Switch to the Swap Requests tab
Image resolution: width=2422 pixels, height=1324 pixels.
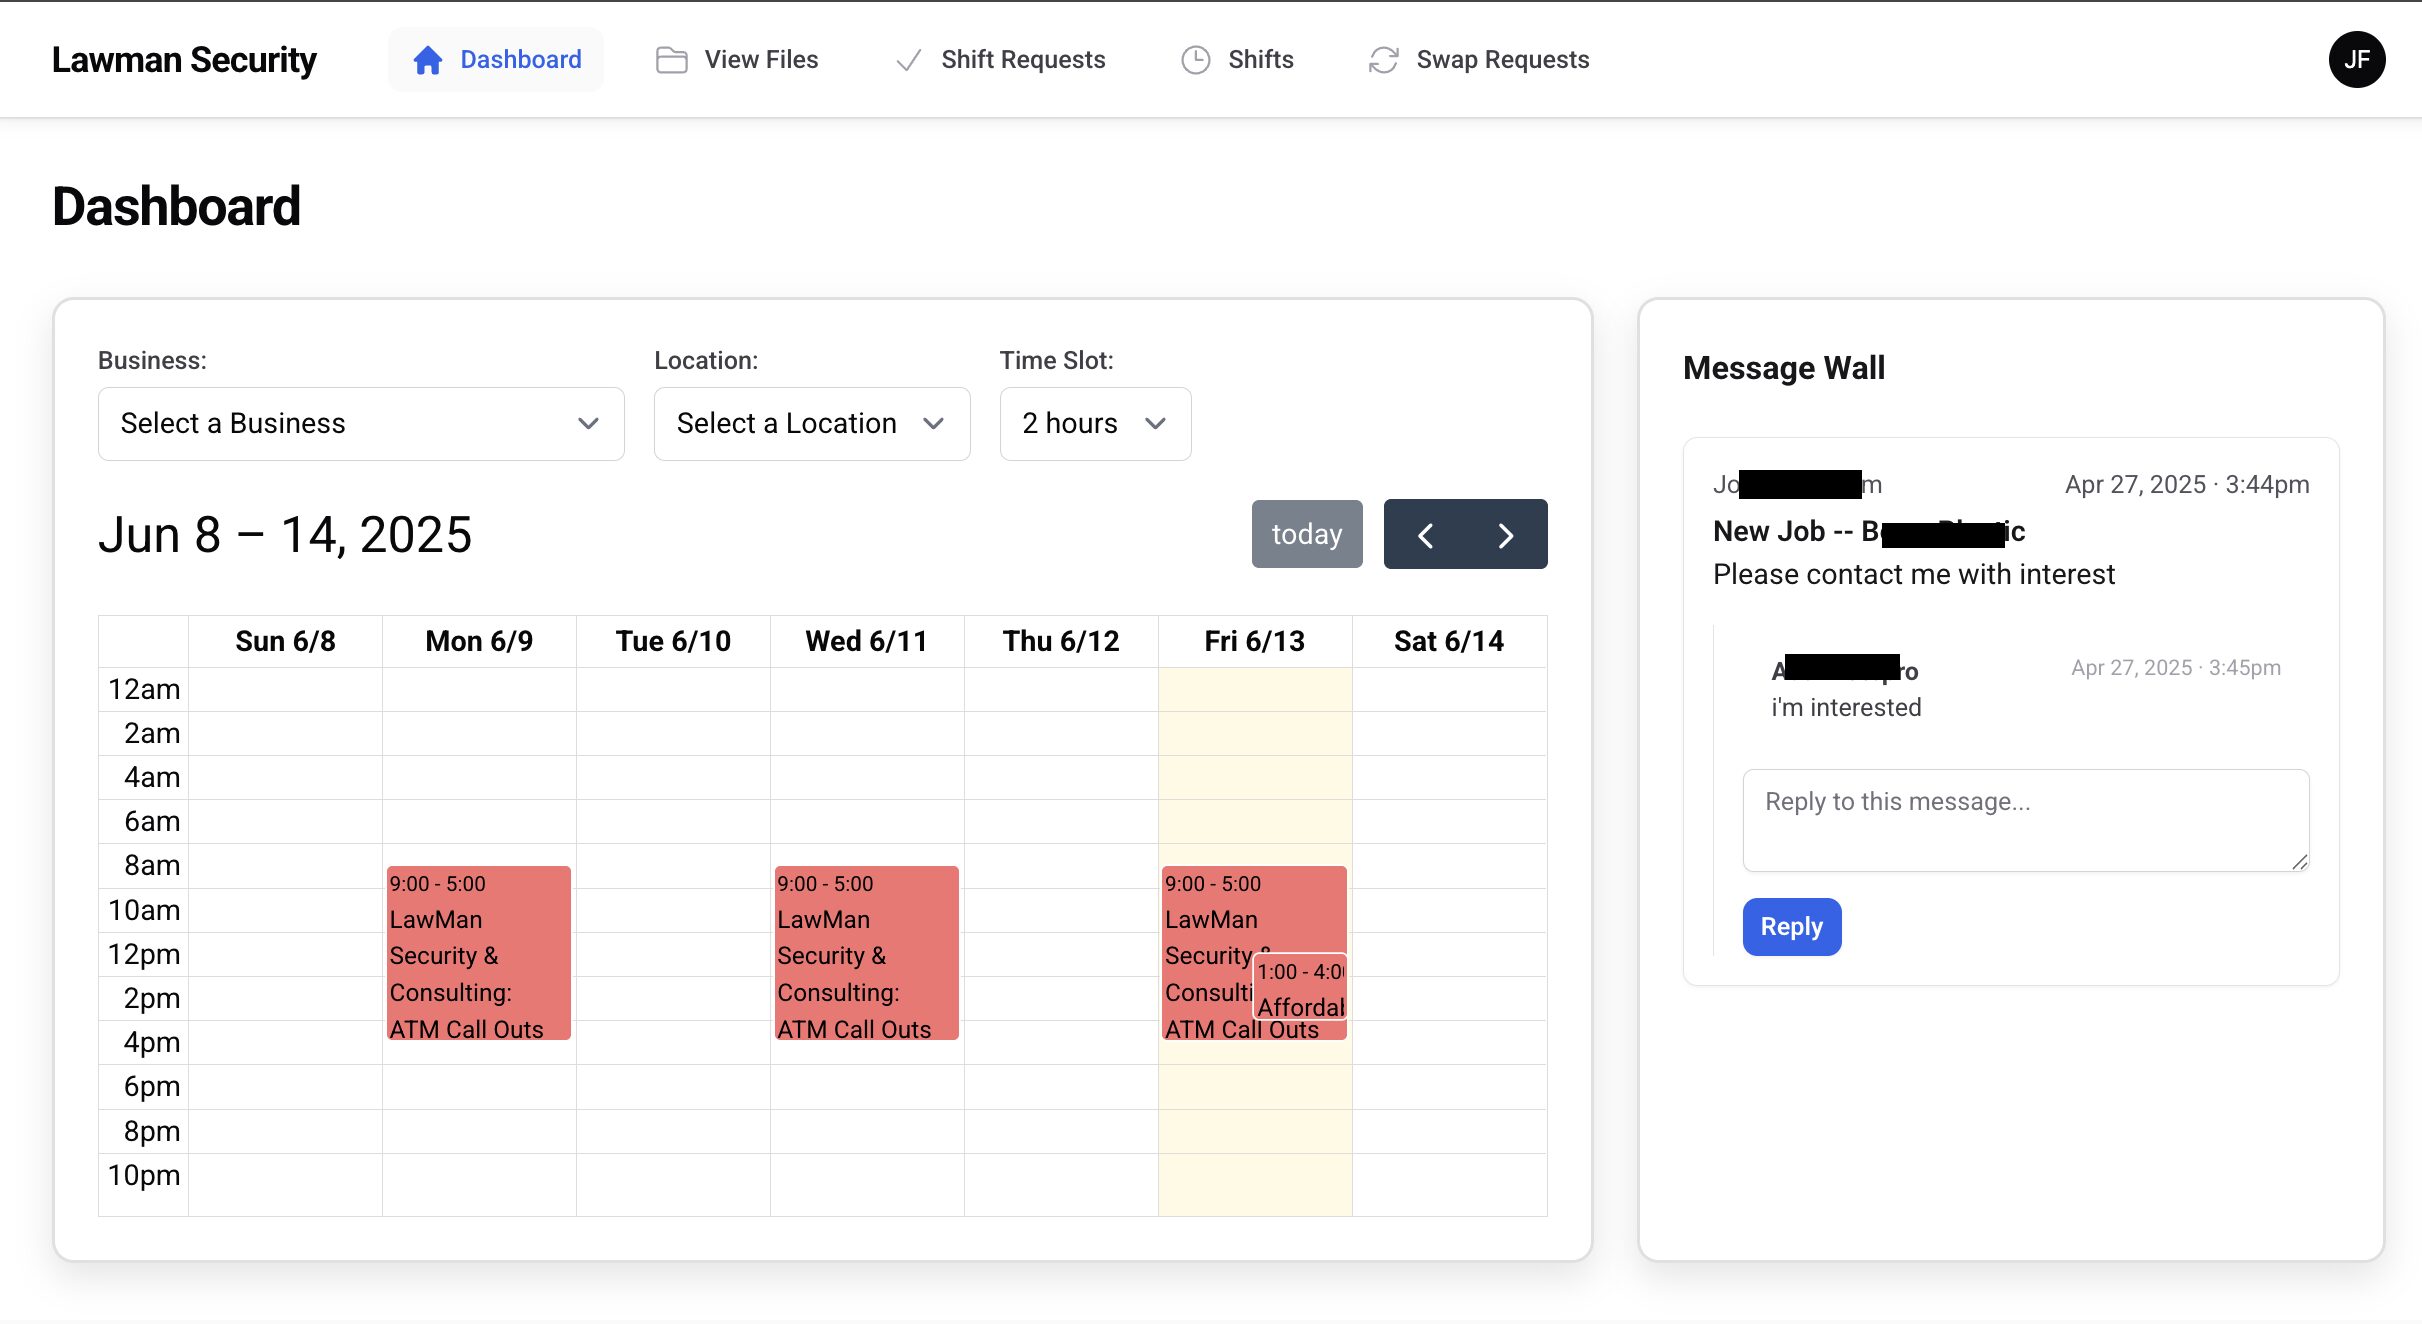pyautogui.click(x=1501, y=60)
